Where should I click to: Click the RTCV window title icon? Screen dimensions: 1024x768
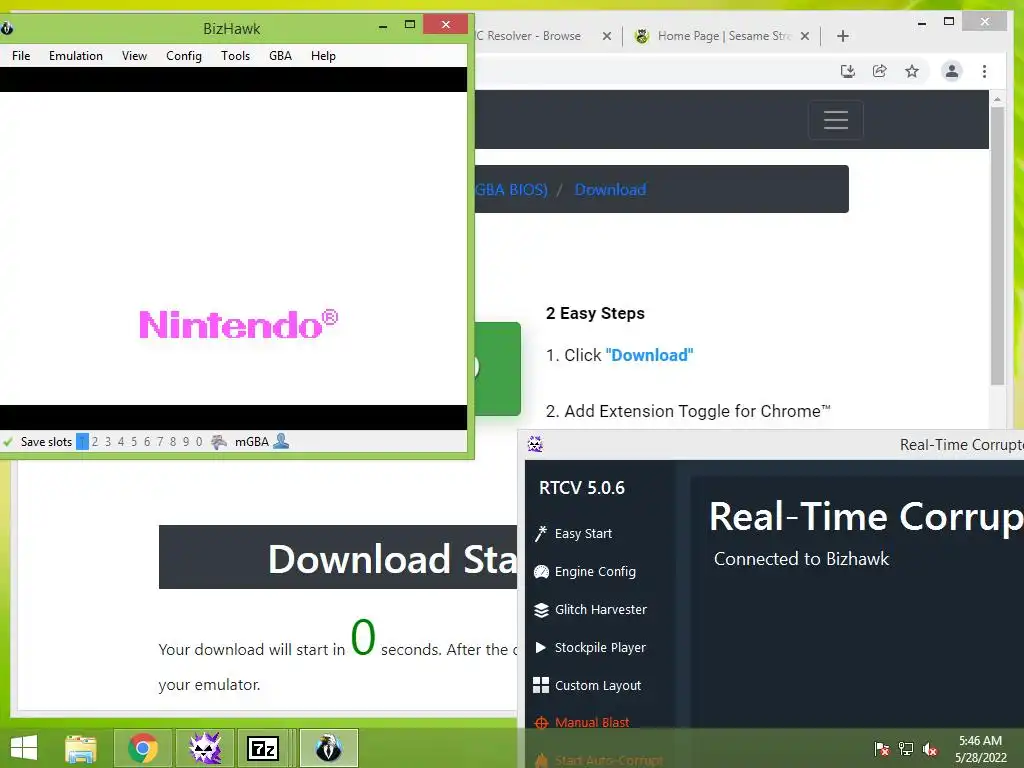(x=536, y=445)
